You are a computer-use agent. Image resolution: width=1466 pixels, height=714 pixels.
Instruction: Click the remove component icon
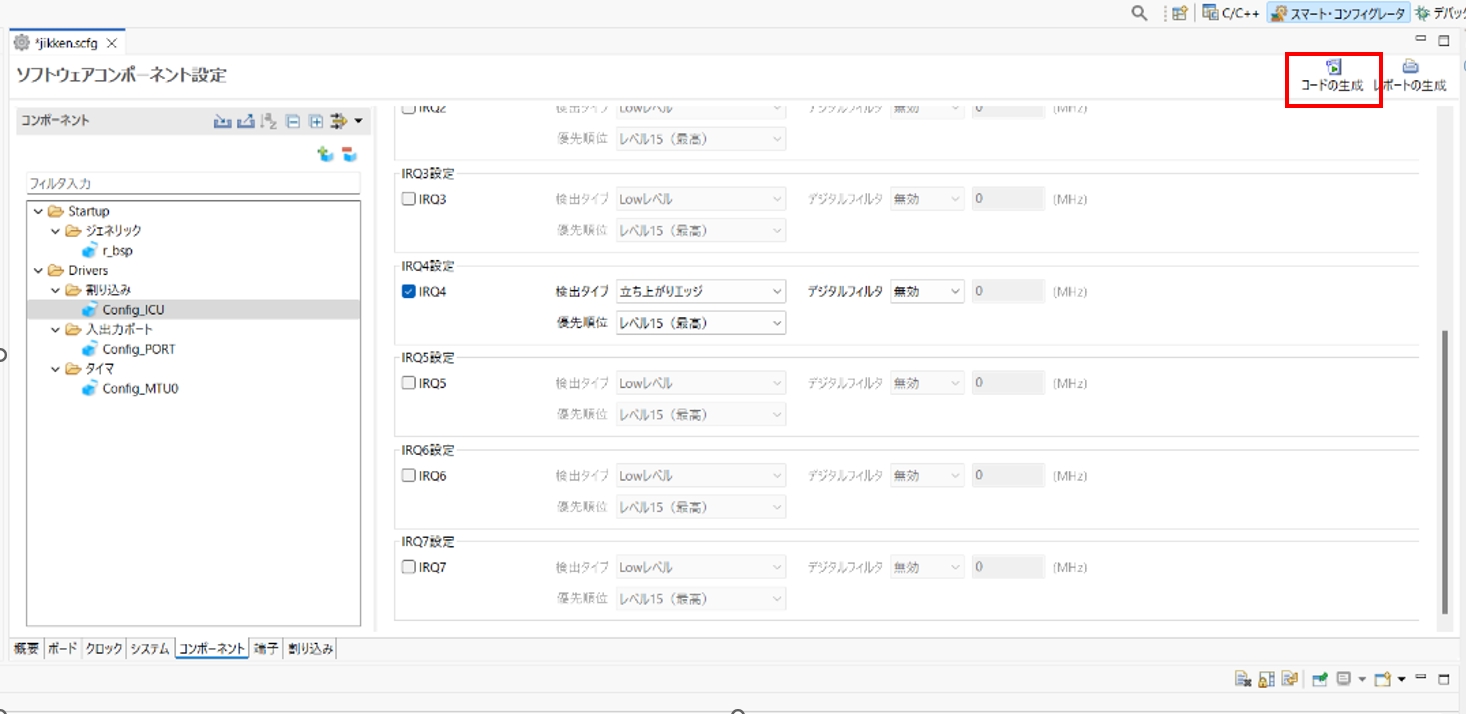(349, 154)
